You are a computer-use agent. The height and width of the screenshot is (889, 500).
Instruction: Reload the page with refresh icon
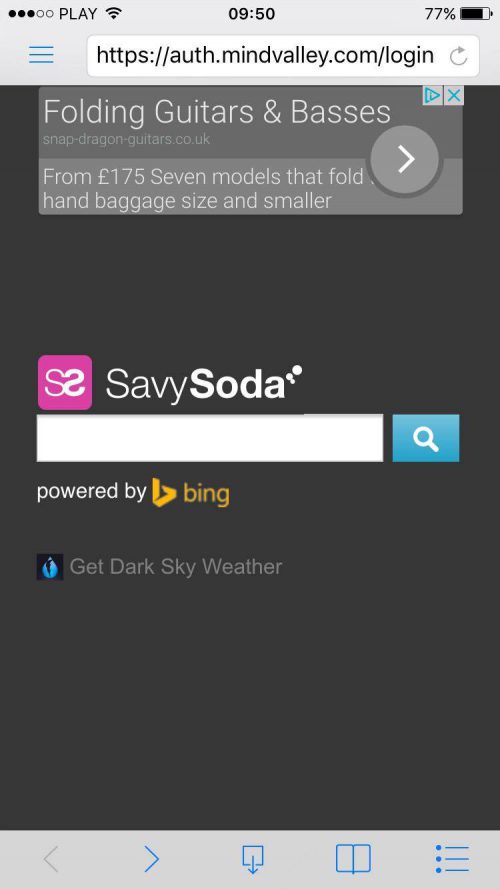(458, 56)
